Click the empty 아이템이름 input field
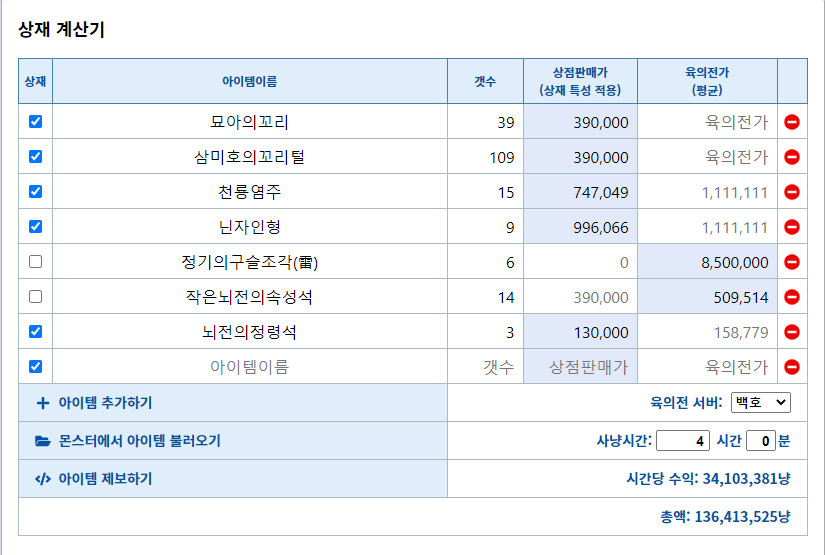This screenshot has width=825, height=555. (x=249, y=367)
